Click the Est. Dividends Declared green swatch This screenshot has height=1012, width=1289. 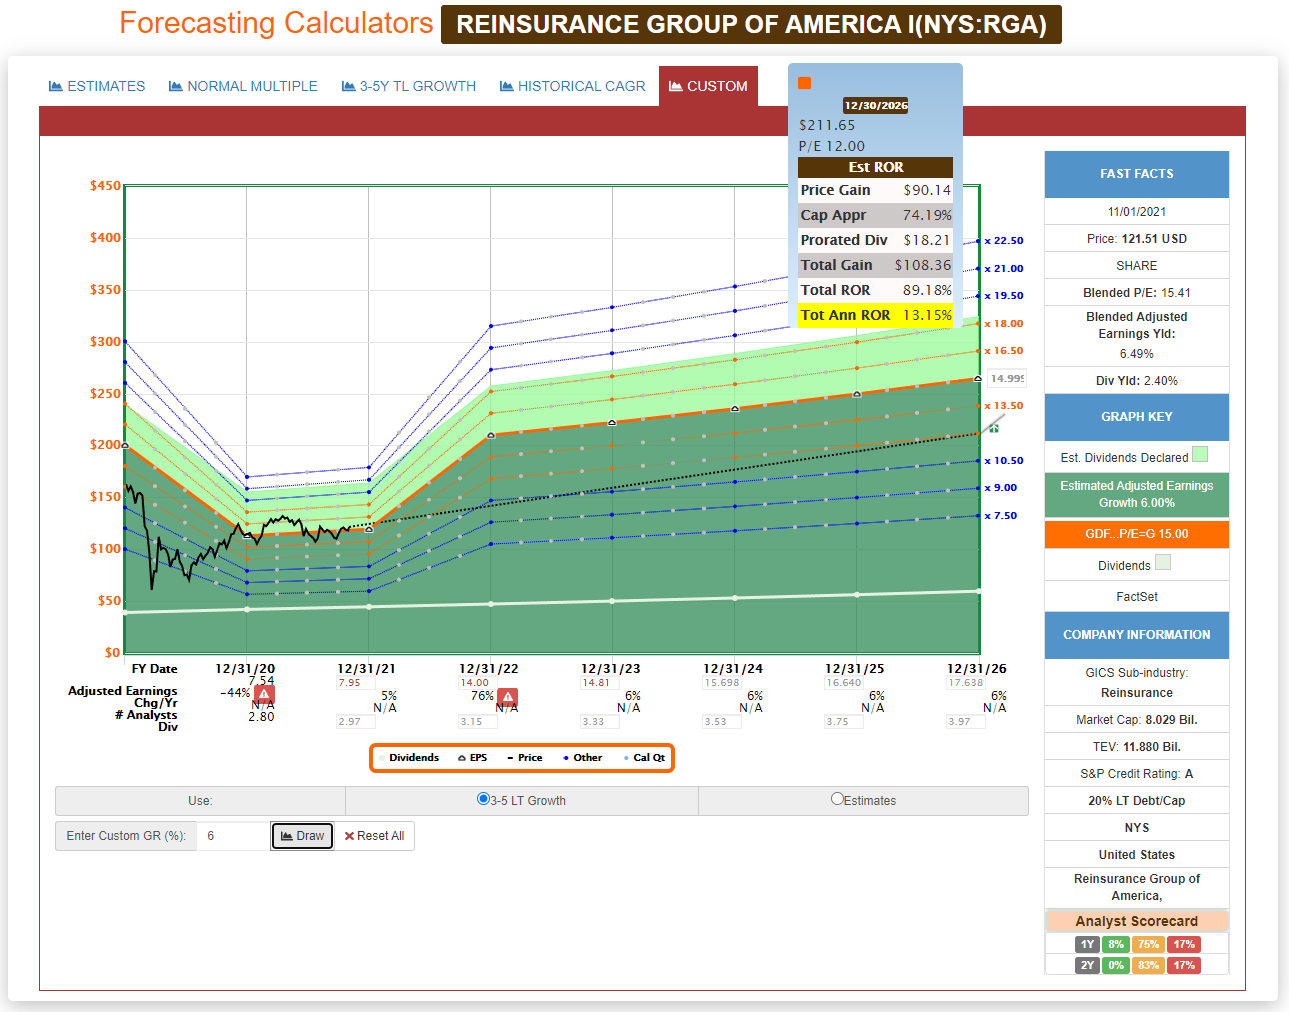pyautogui.click(x=1200, y=455)
